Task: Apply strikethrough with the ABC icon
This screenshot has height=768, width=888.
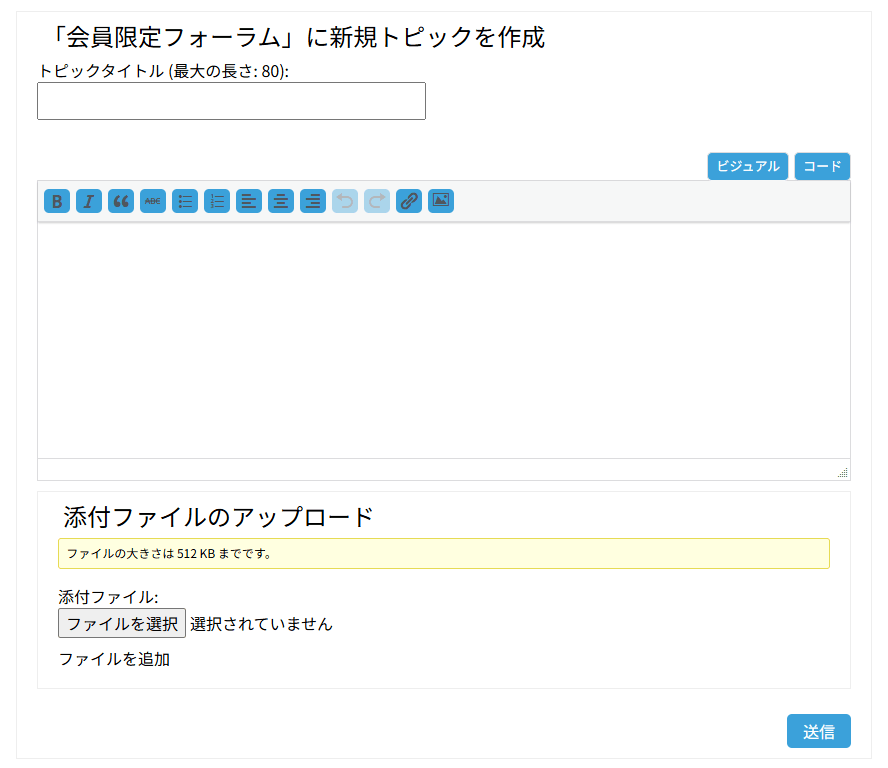Action: coord(153,201)
